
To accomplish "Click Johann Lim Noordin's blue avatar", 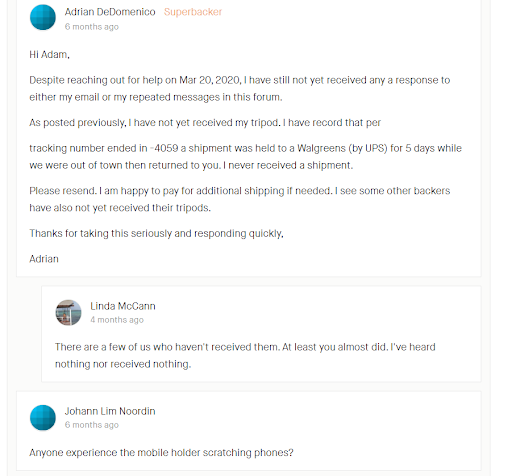I will tap(43, 418).
